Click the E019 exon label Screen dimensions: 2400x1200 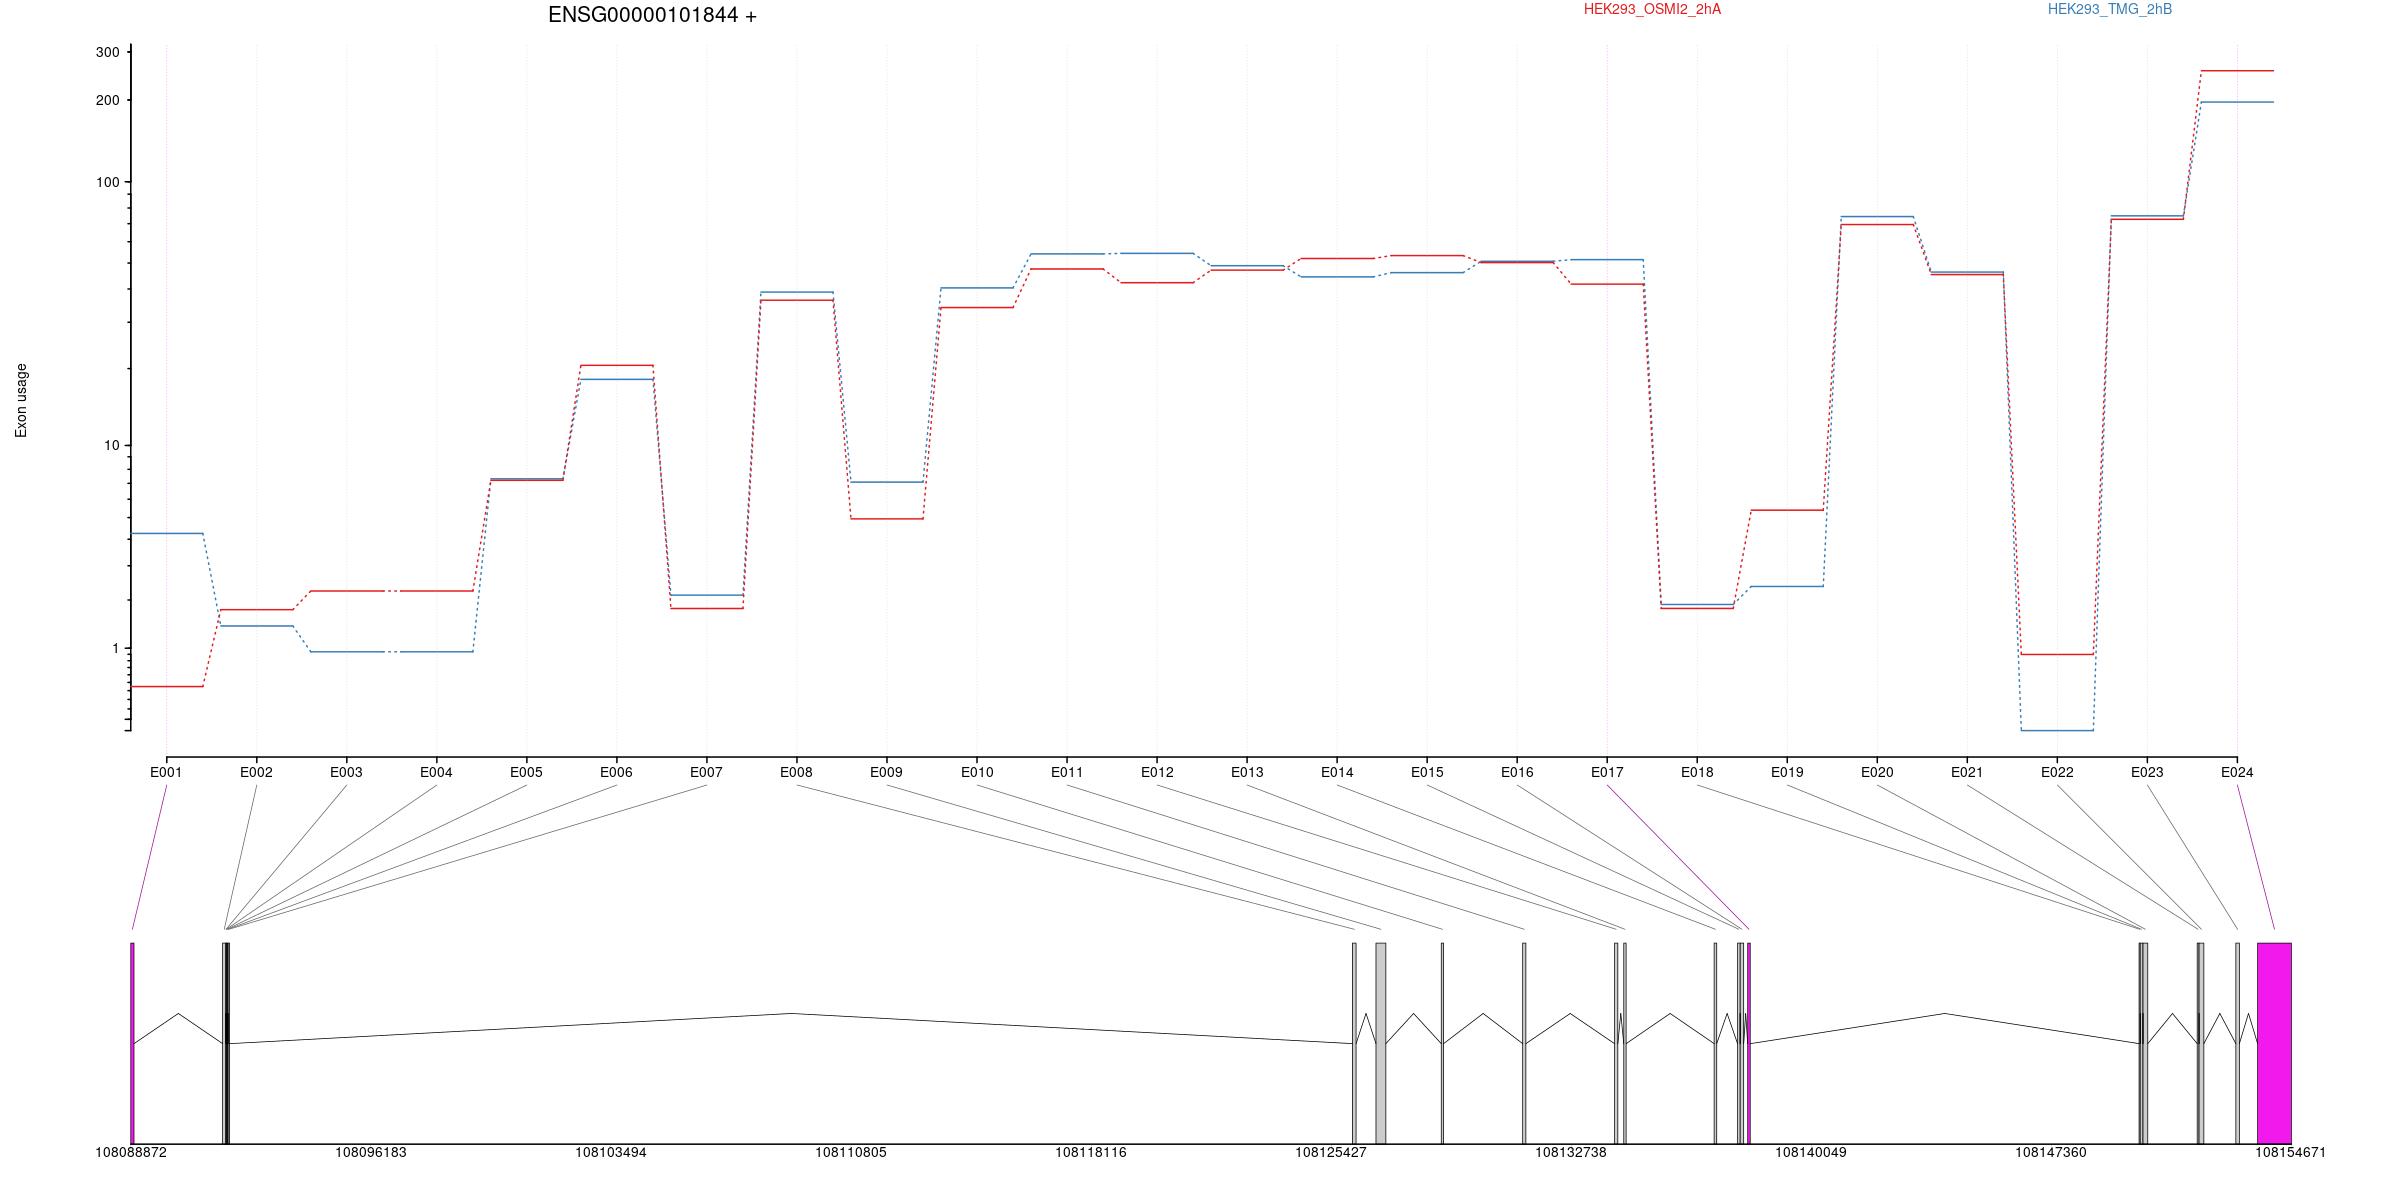(1787, 772)
